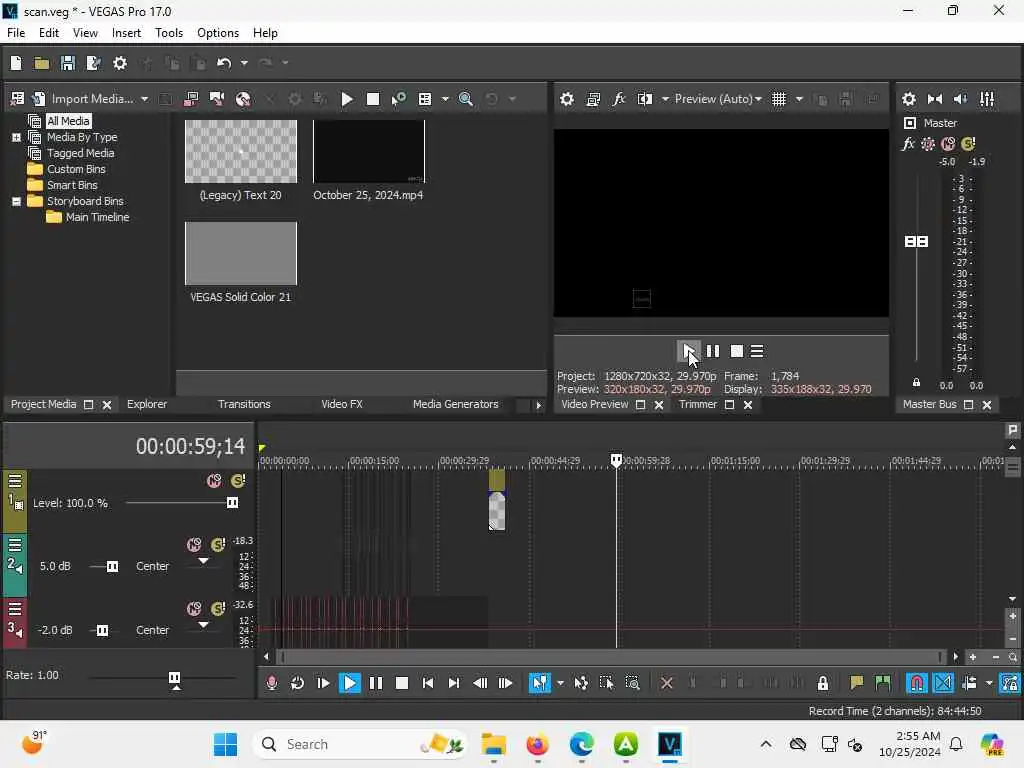The height and width of the screenshot is (768, 1024).
Task: Pause playback in the Video Preview
Action: point(712,351)
